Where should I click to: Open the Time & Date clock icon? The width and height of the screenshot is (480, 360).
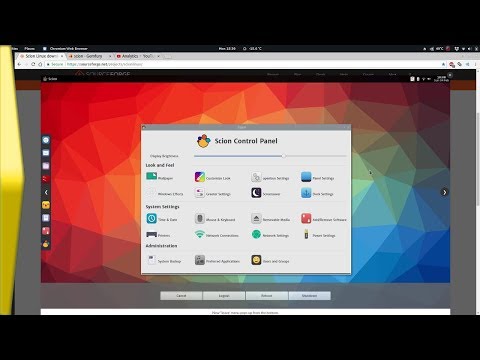152,218
